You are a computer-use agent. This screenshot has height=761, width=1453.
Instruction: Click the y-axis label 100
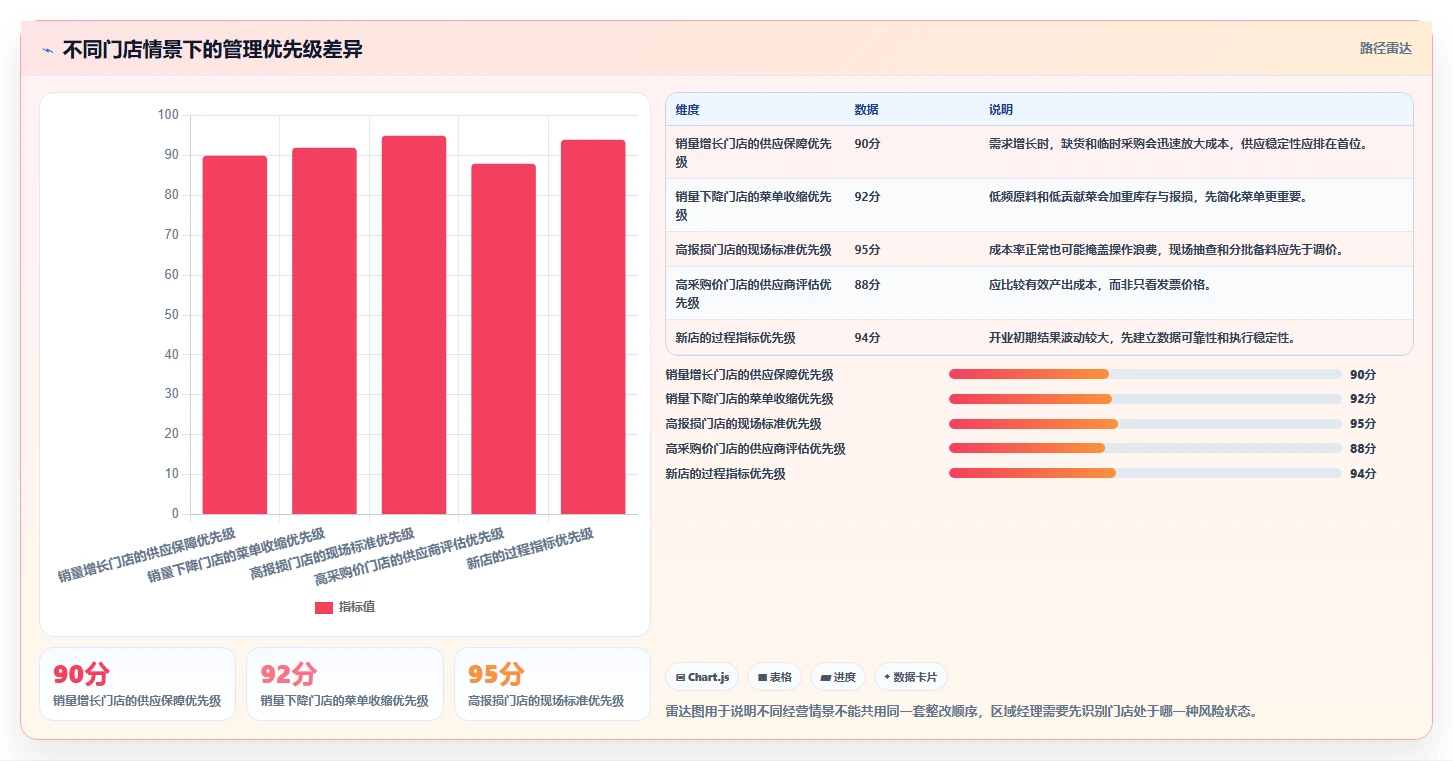click(x=168, y=115)
